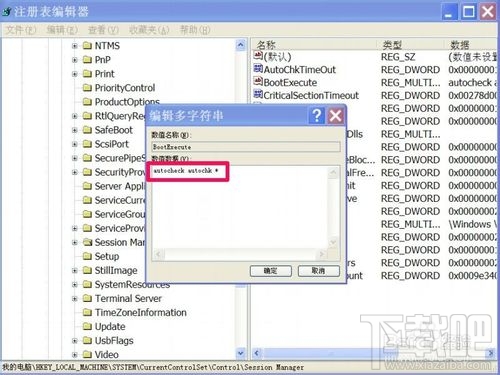Image resolution: width=500 pixels, height=375 pixels.
Task: Click the DWORD icon beside AutoChkTimeOut
Action: [x=258, y=69]
